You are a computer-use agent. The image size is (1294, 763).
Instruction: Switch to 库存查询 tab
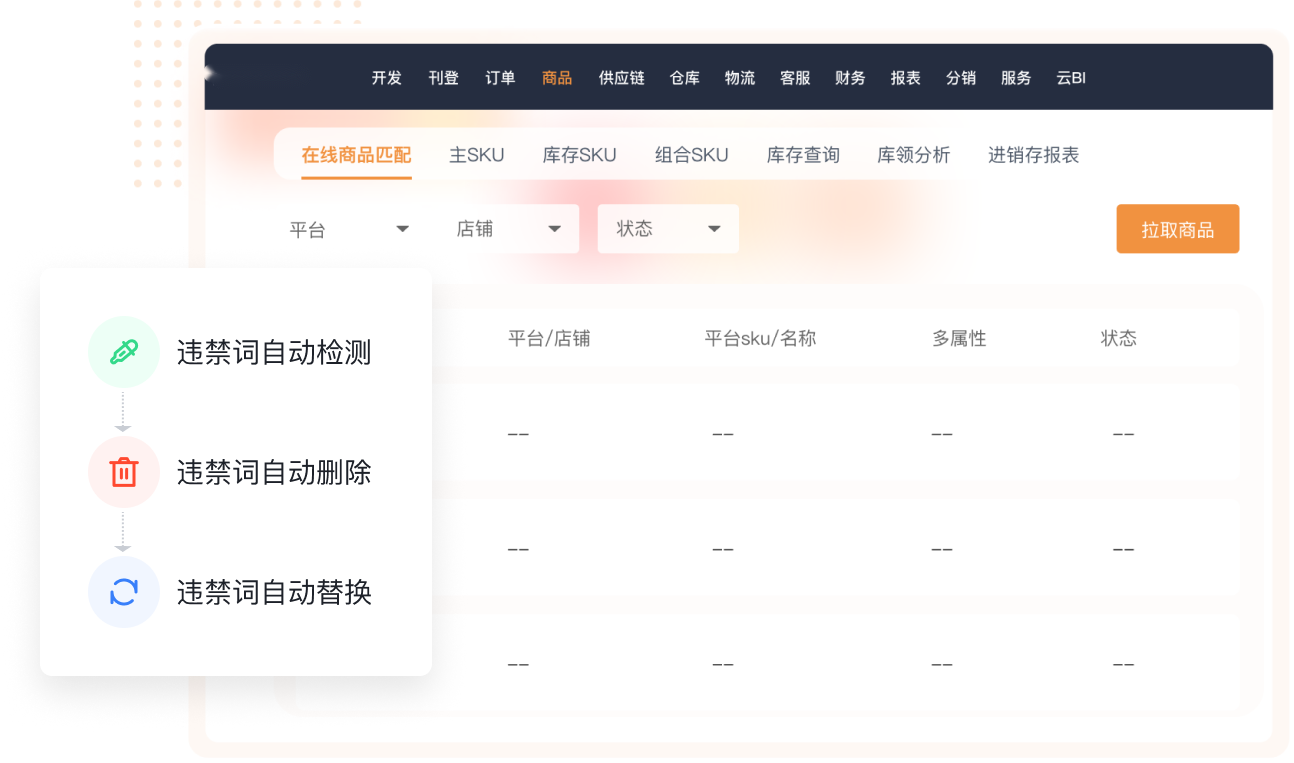[803, 155]
